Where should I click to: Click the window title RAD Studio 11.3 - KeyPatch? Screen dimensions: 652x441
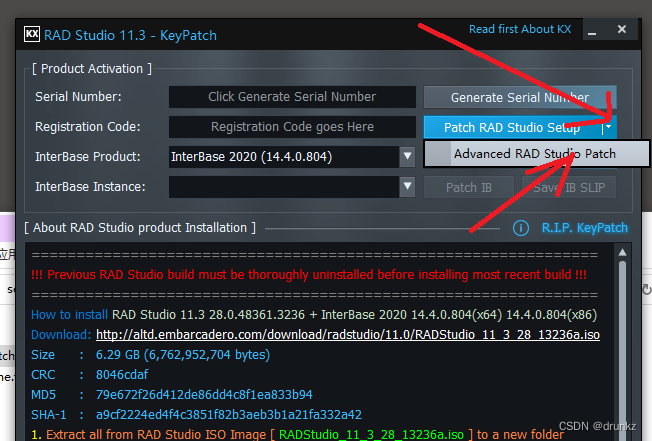point(130,35)
